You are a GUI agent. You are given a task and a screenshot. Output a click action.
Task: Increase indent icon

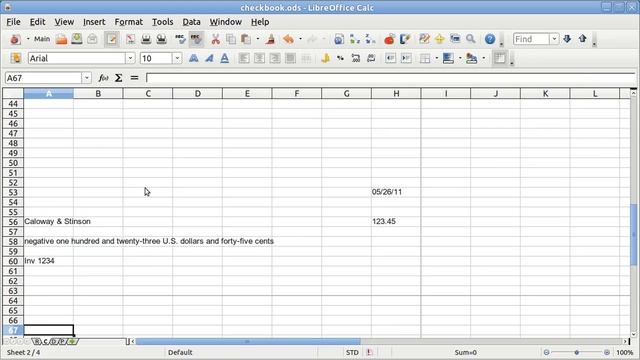(406, 58)
